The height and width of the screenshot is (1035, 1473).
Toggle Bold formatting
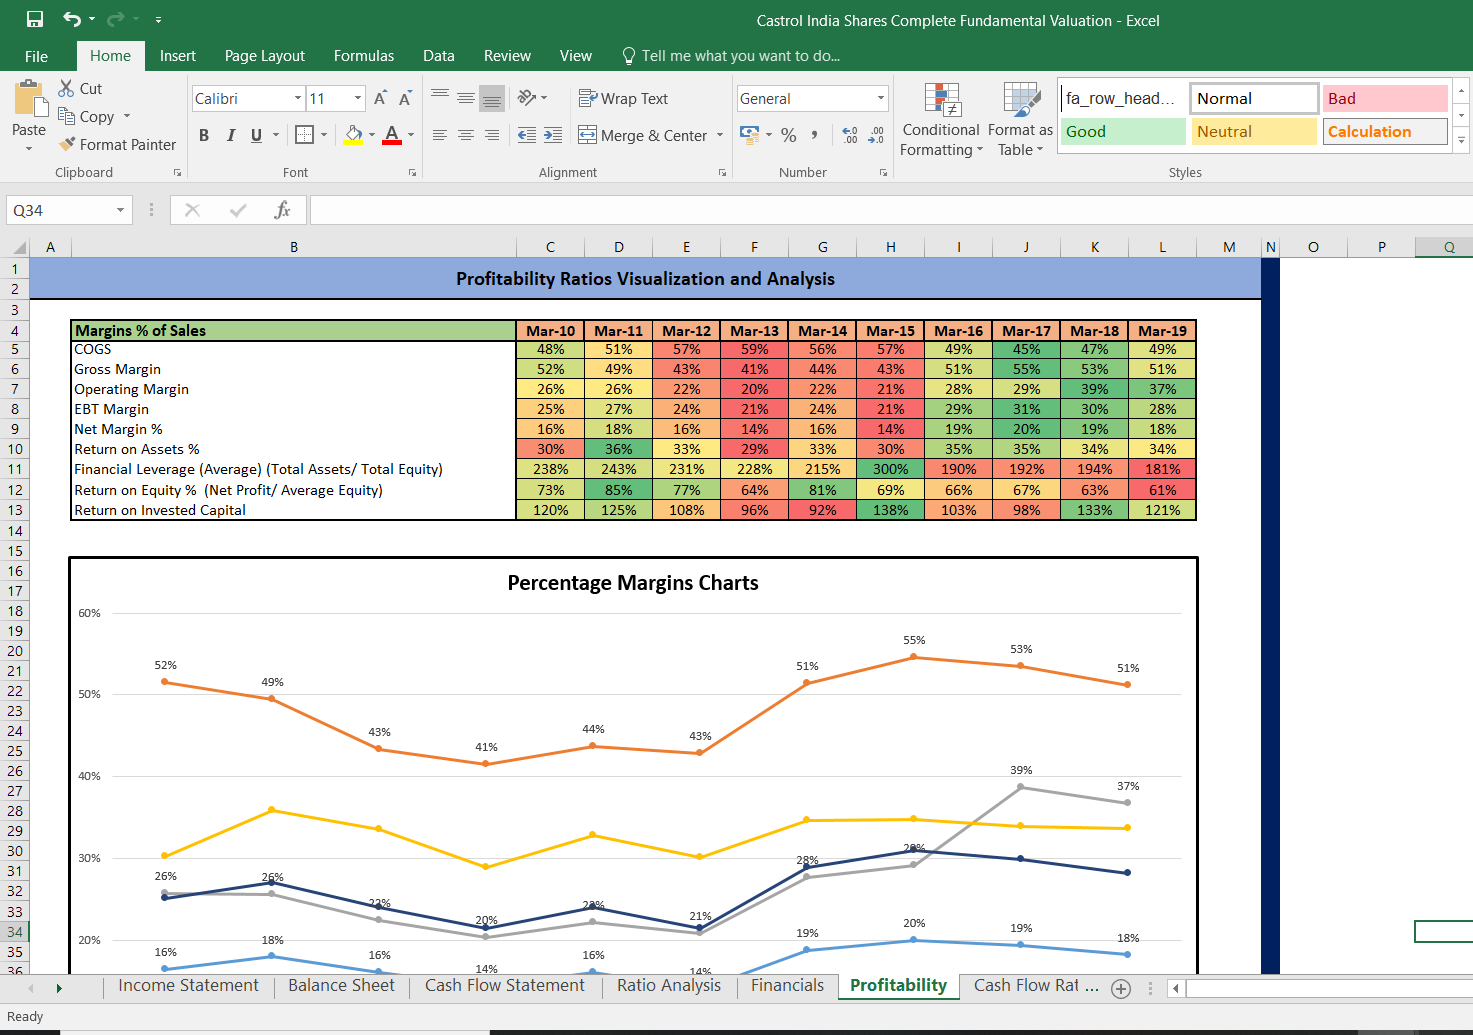pyautogui.click(x=204, y=135)
